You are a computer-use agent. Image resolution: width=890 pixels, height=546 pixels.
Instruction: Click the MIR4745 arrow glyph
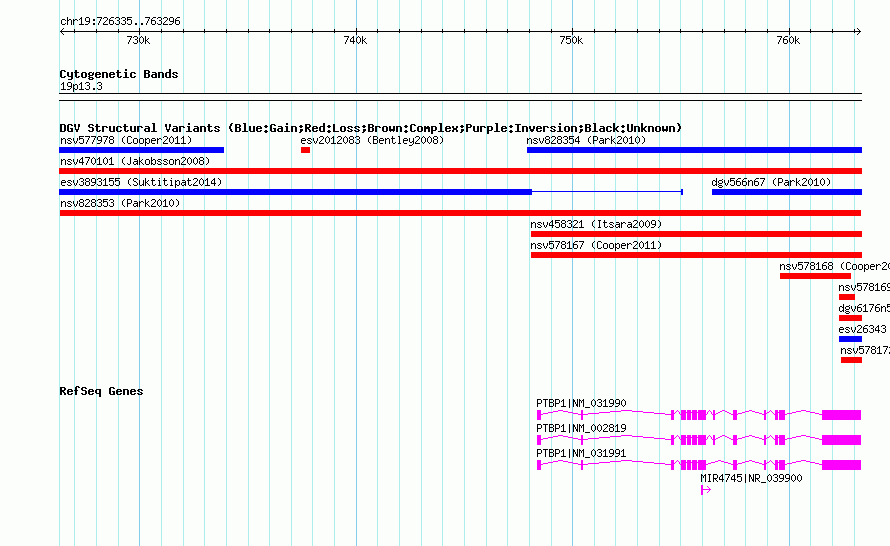click(706, 490)
